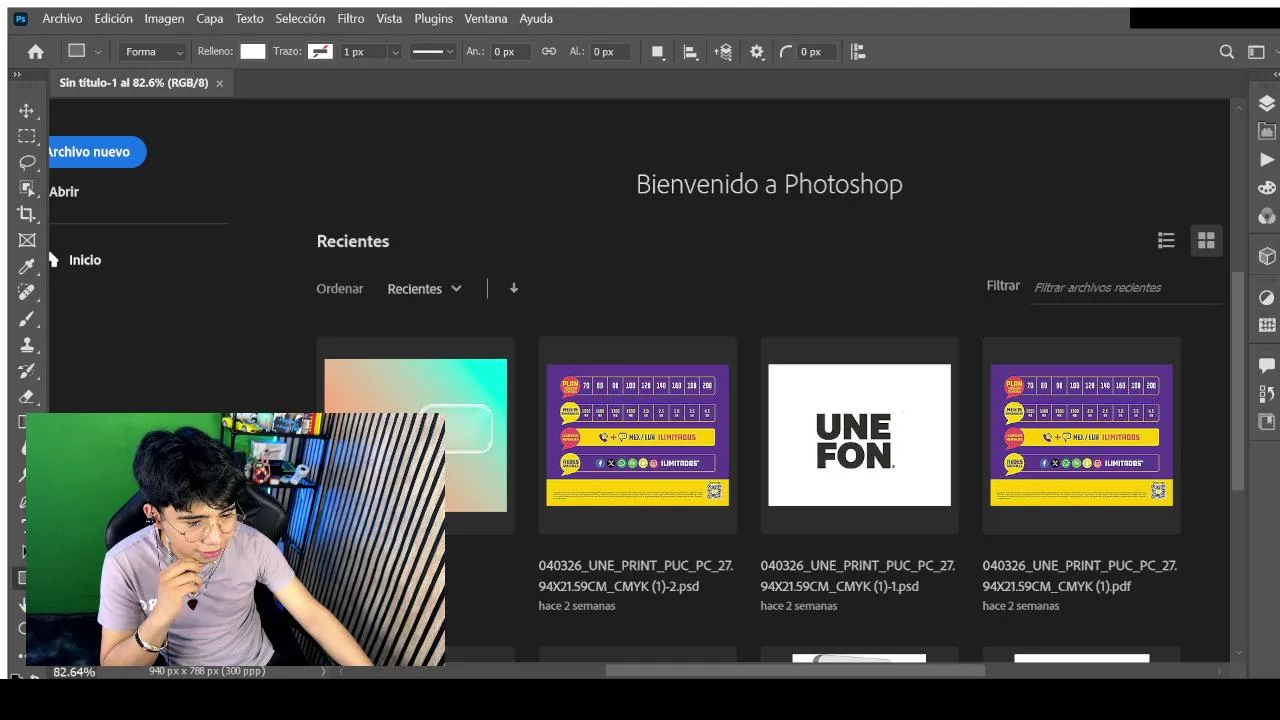The image size is (1280, 720).
Task: Switch recents to list view
Action: [1166, 240]
